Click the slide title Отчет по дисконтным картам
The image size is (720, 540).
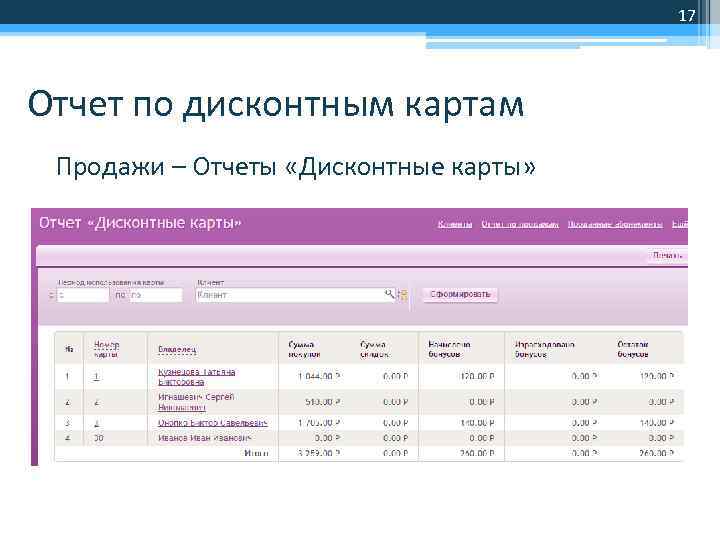276,104
